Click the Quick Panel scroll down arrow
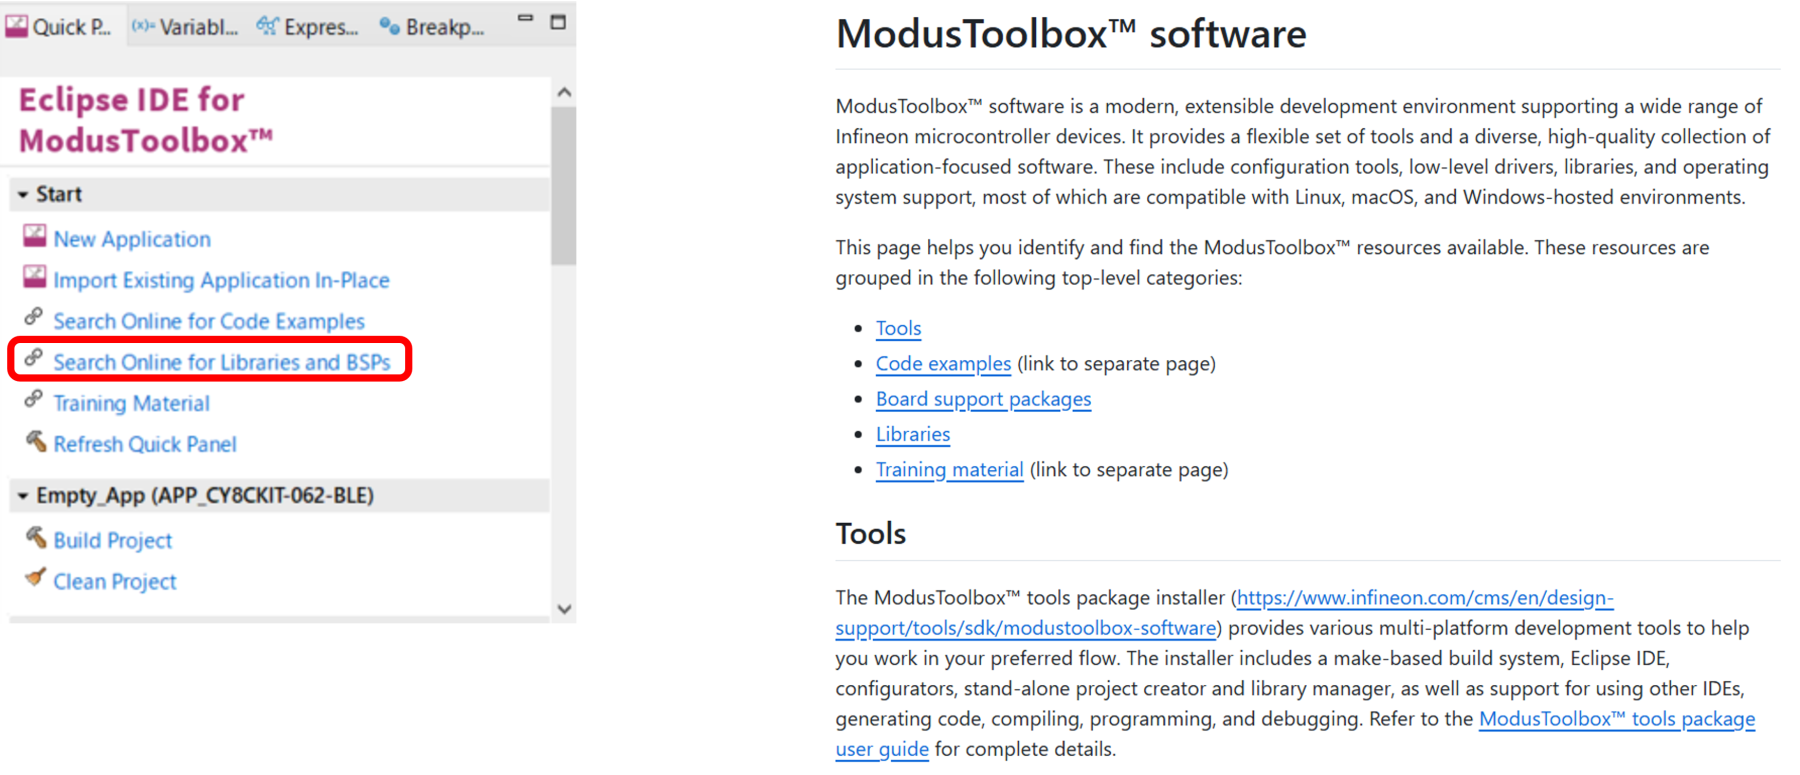1800x775 pixels. coord(564,608)
